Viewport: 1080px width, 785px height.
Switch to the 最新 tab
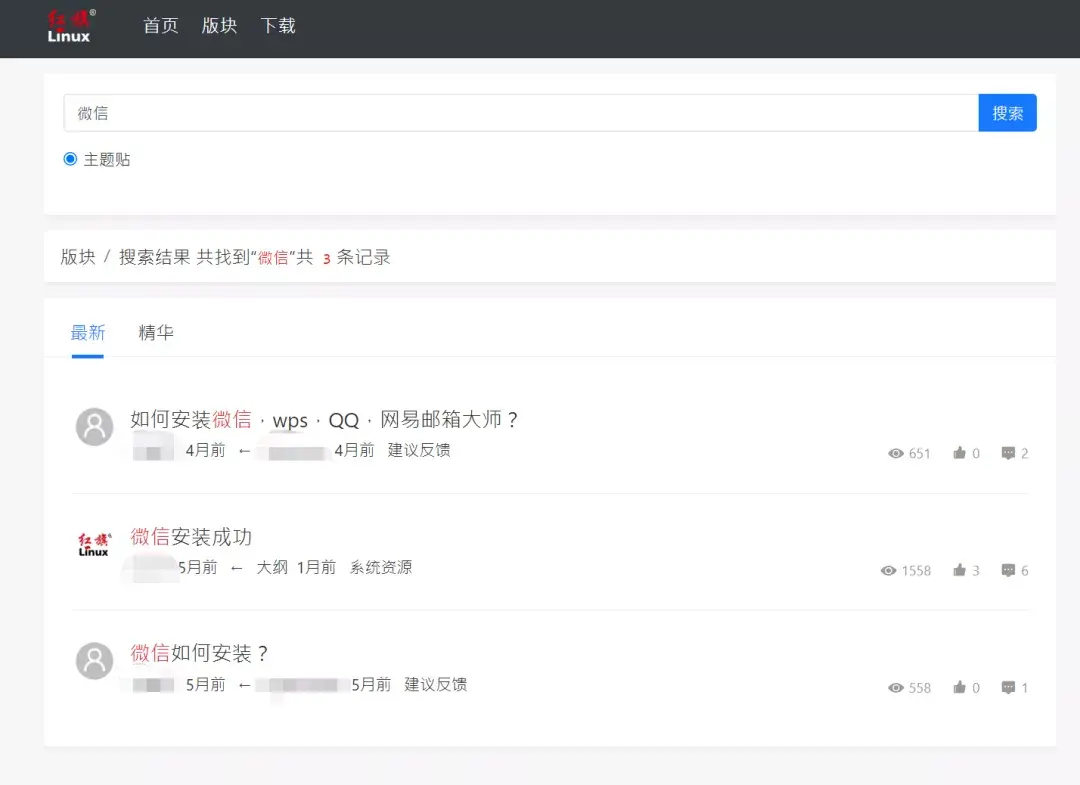(87, 333)
